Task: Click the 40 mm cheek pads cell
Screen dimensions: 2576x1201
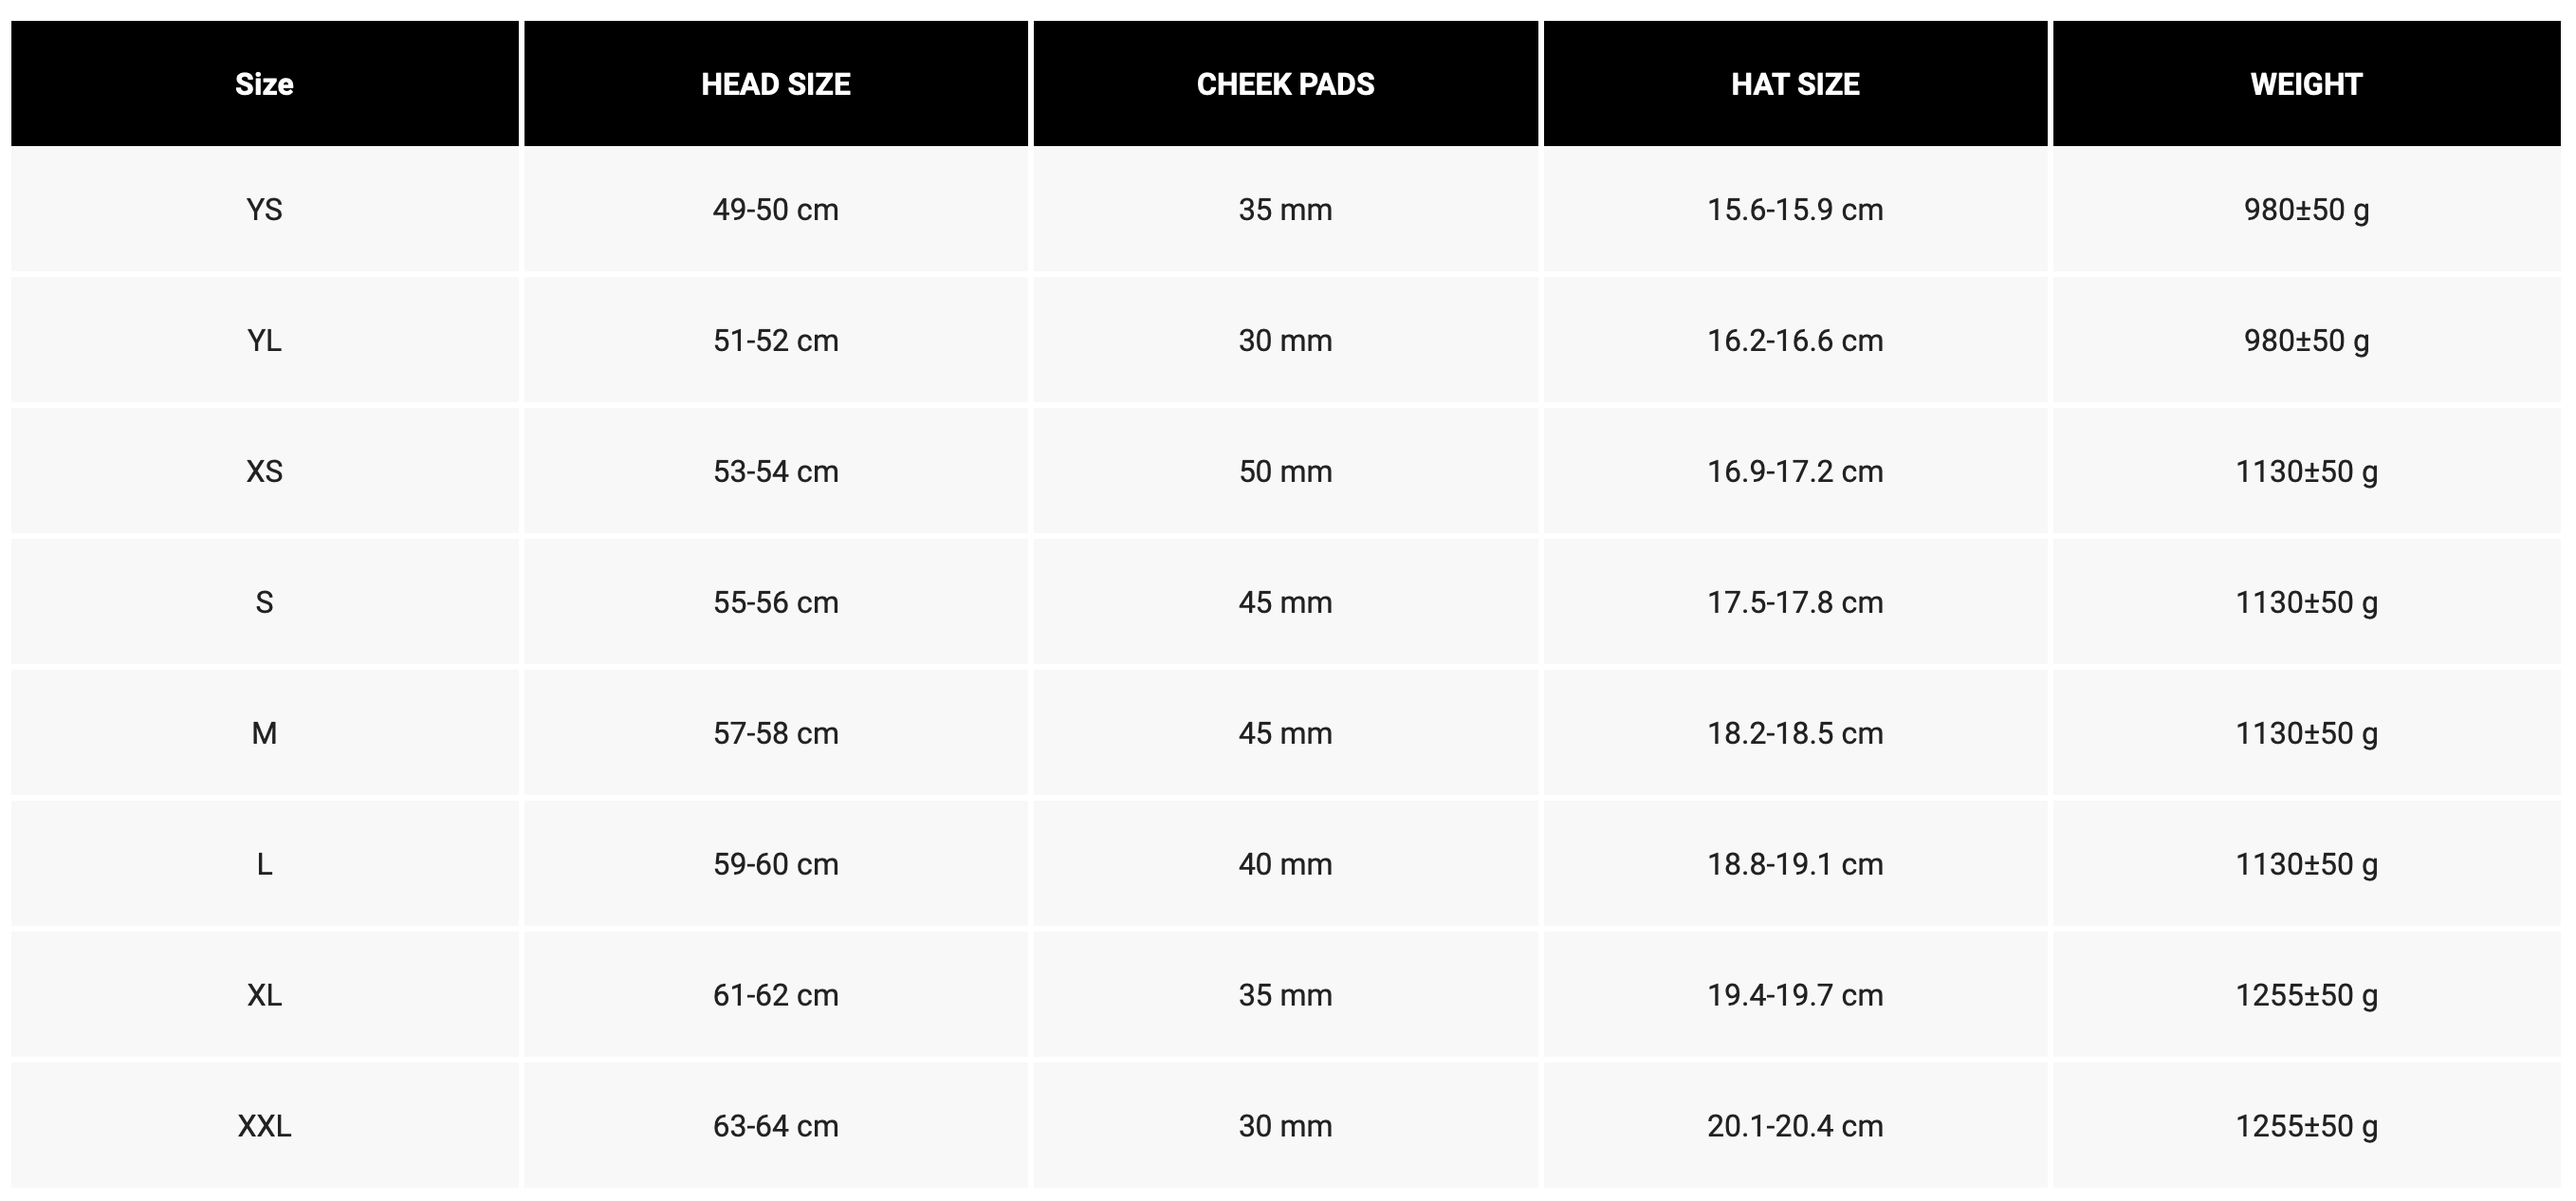Action: pos(1285,865)
